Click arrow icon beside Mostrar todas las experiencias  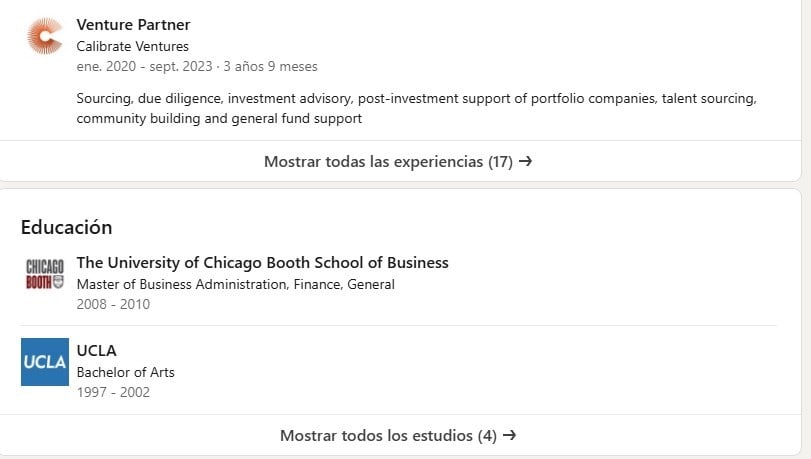[x=526, y=162]
